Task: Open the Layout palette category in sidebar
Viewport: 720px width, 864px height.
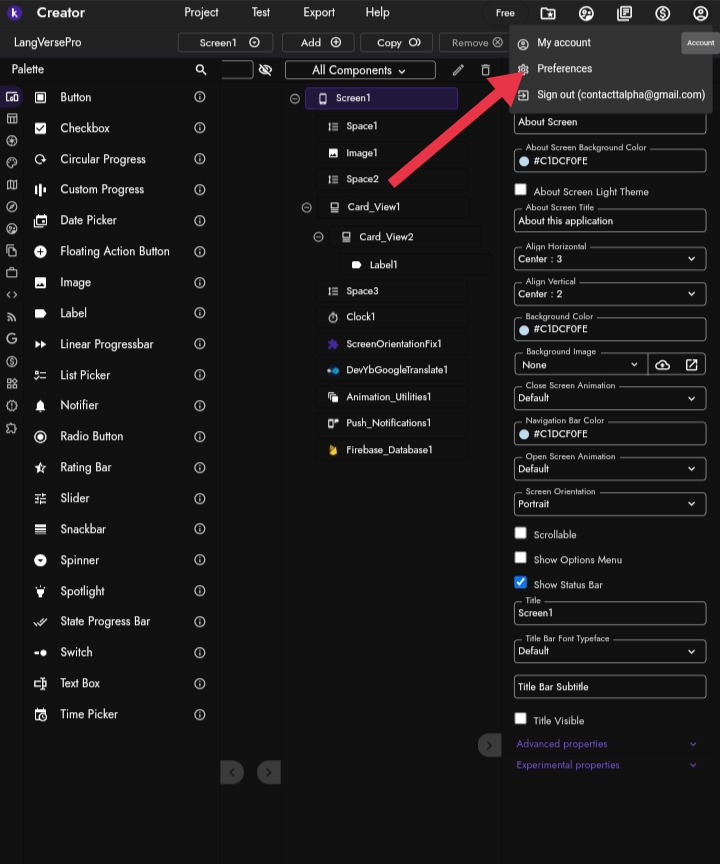Action: (x=10, y=119)
